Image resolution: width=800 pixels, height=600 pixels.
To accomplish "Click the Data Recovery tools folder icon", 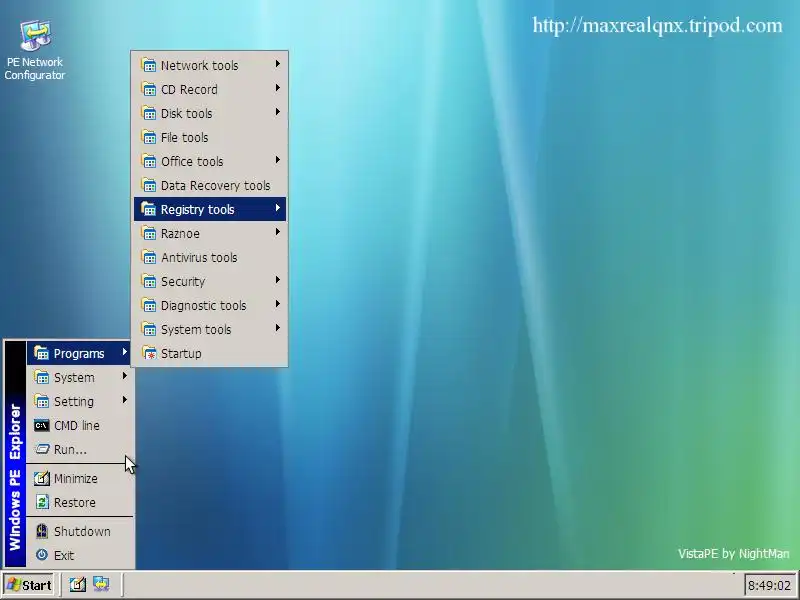I will (x=148, y=185).
